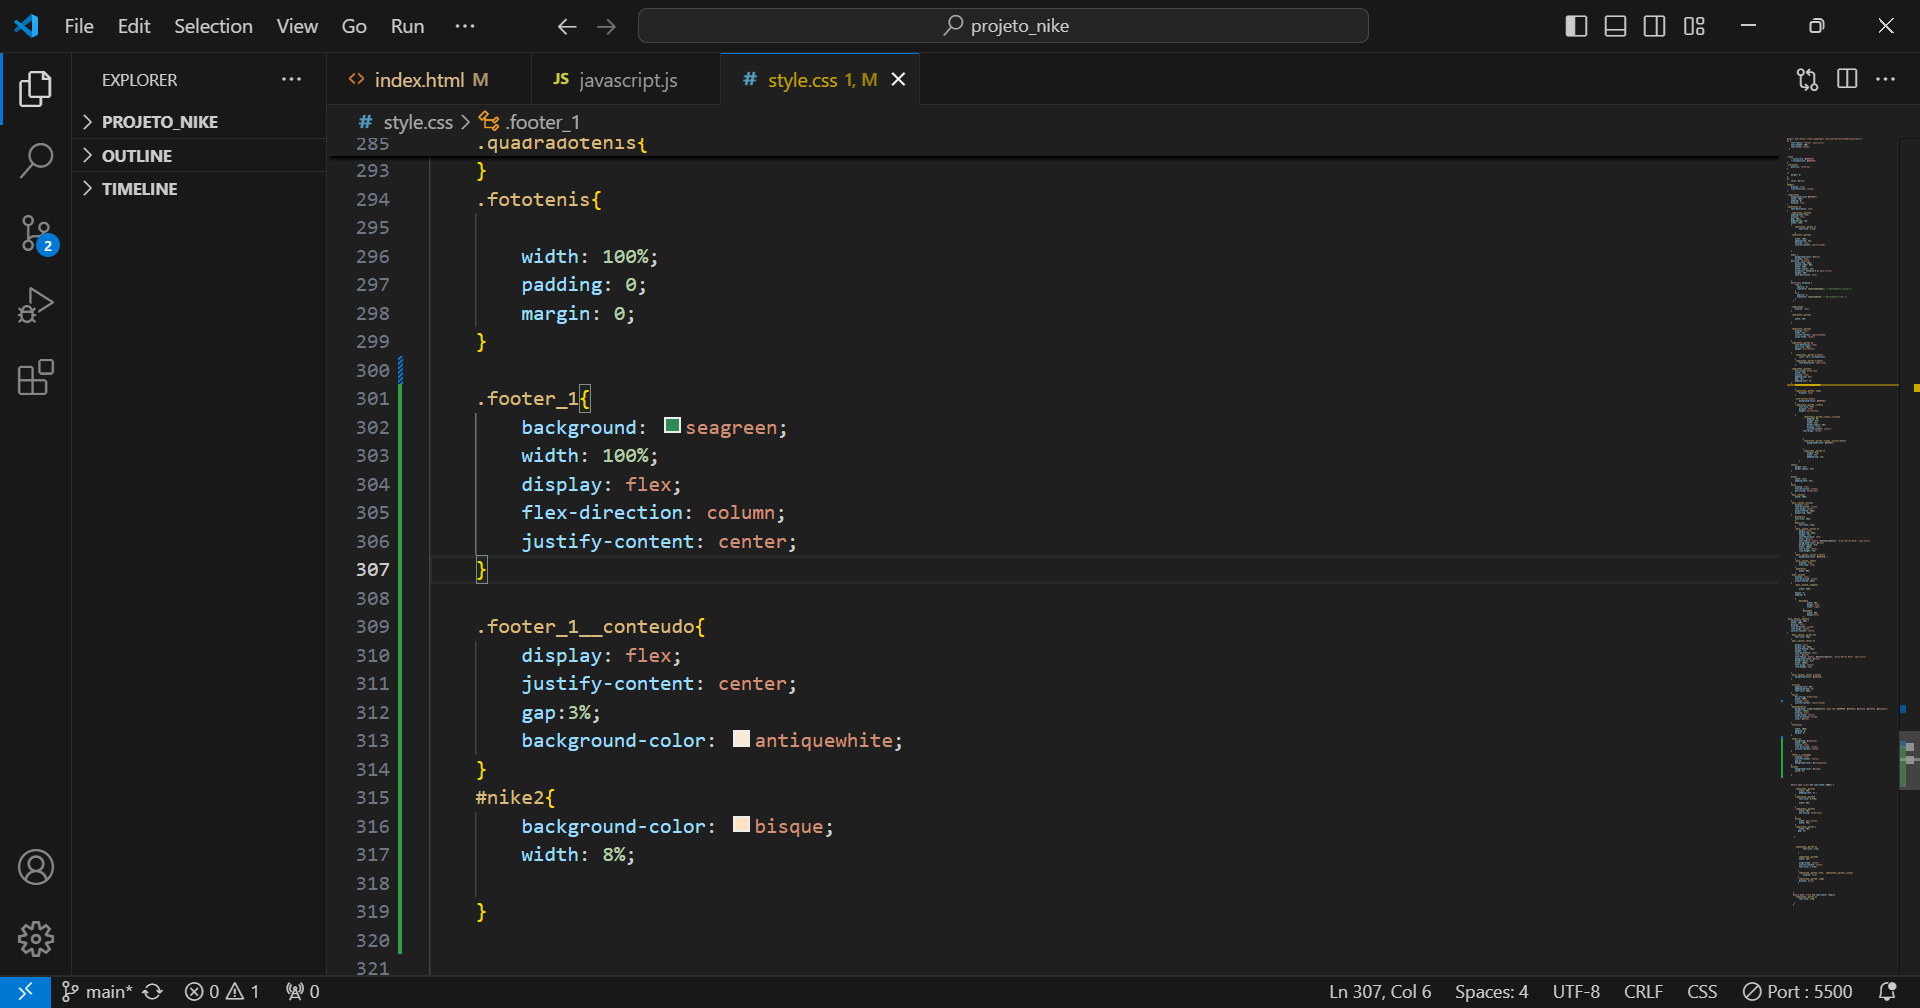Click the sticky .quadradotenis header line
Screen dimensions: 1920x1008
(x=1053, y=144)
